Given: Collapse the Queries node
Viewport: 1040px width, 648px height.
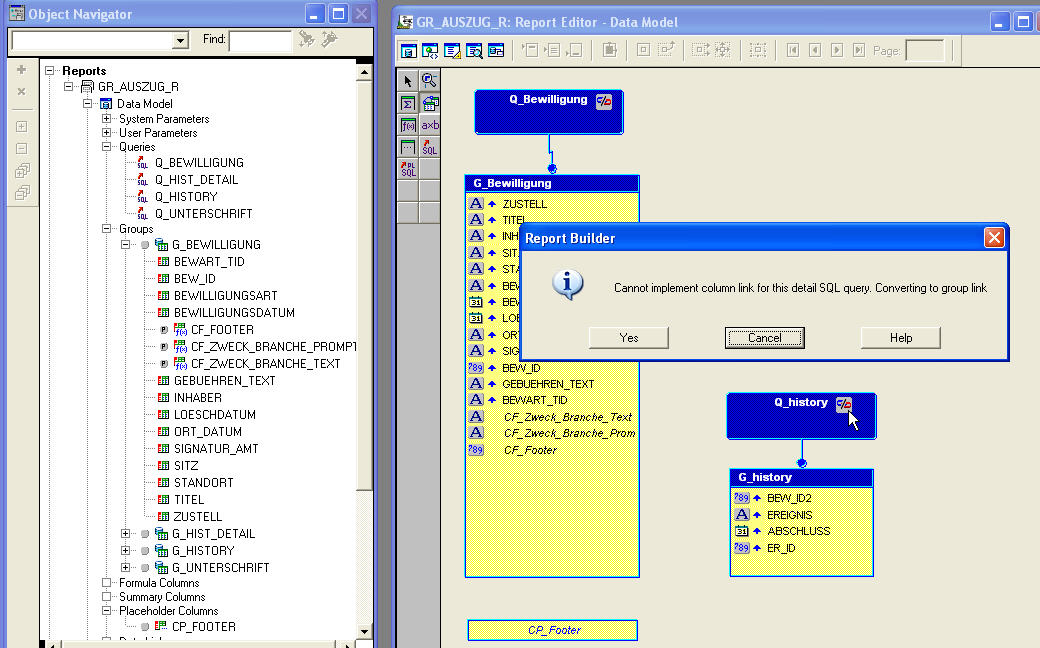Looking at the screenshot, I should 106,147.
